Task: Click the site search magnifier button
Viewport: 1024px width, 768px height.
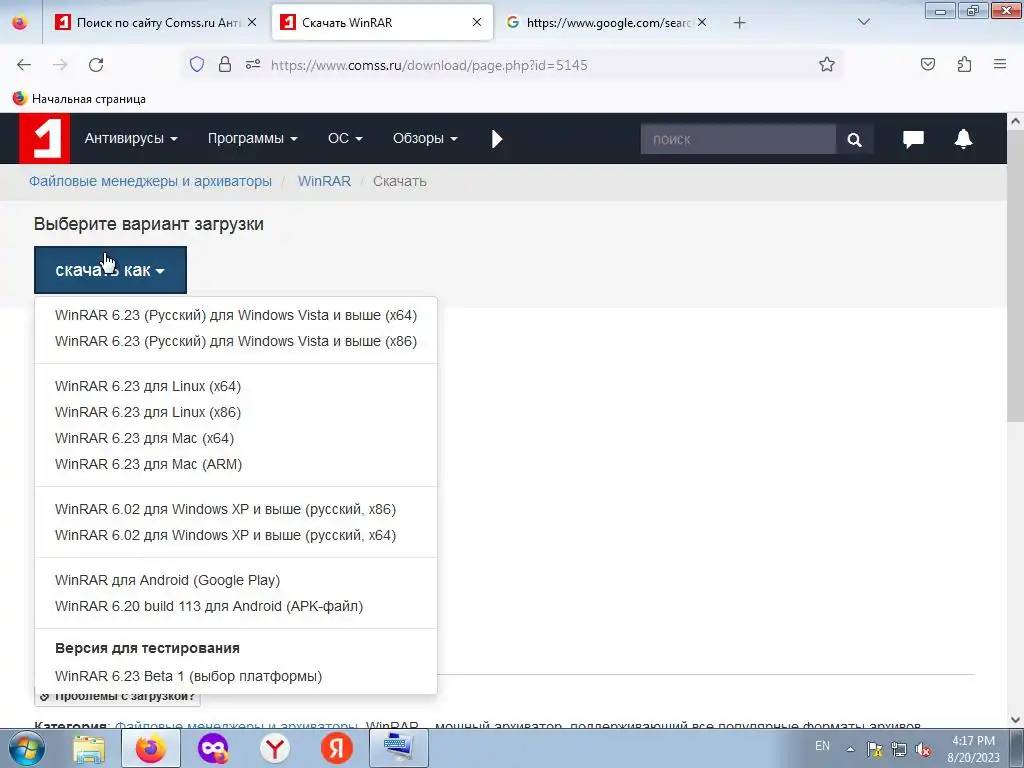Action: [x=854, y=139]
